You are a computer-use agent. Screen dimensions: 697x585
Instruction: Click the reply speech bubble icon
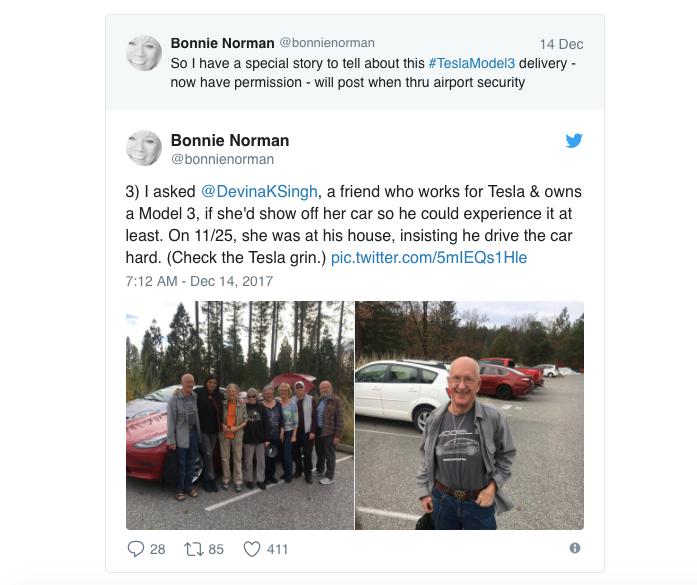point(137,548)
